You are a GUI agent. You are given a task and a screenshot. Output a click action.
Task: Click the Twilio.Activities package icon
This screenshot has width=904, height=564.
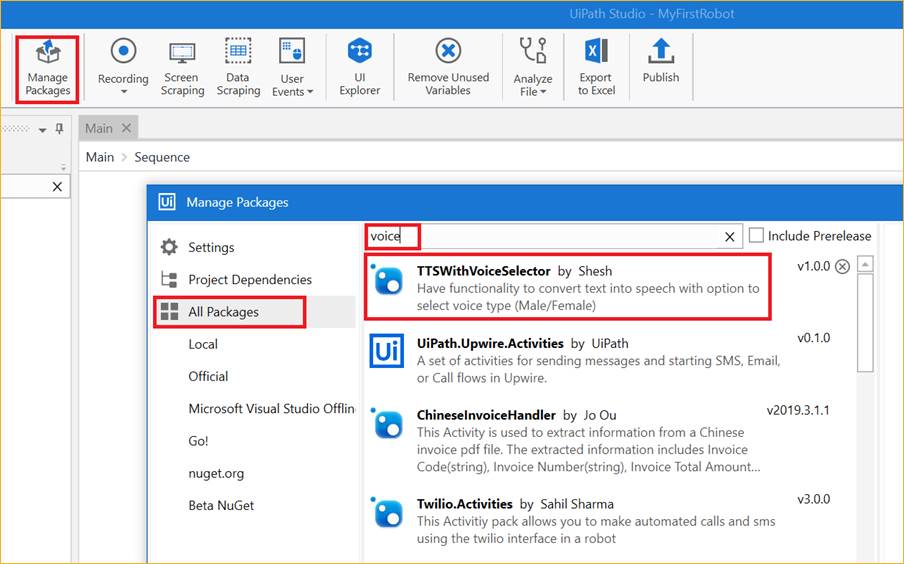click(x=387, y=513)
